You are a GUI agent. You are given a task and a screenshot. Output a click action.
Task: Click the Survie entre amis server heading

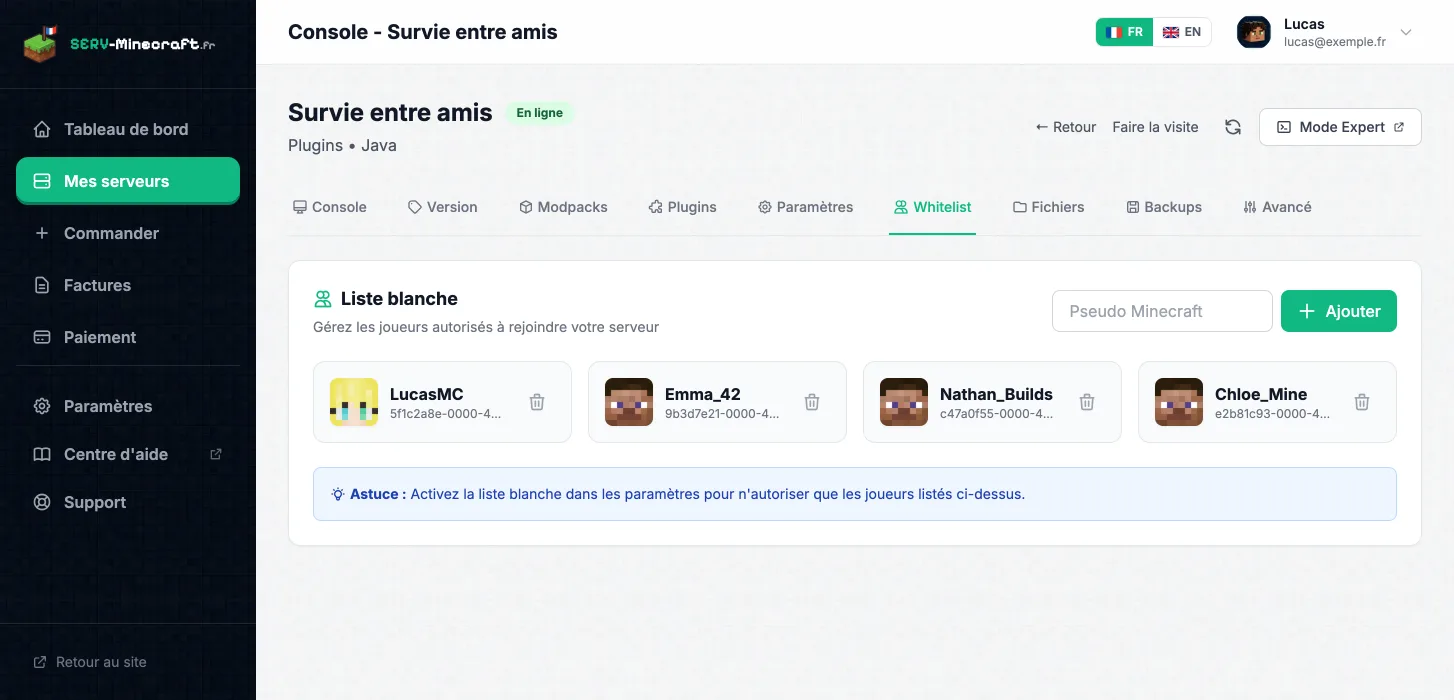click(390, 112)
